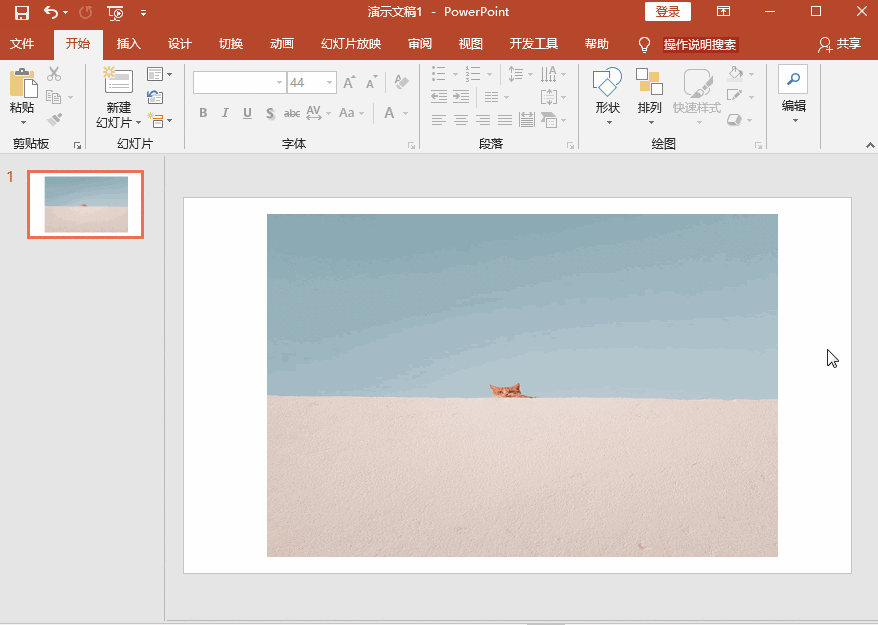
Task: Click the Reset slide icon
Action: coord(155,97)
